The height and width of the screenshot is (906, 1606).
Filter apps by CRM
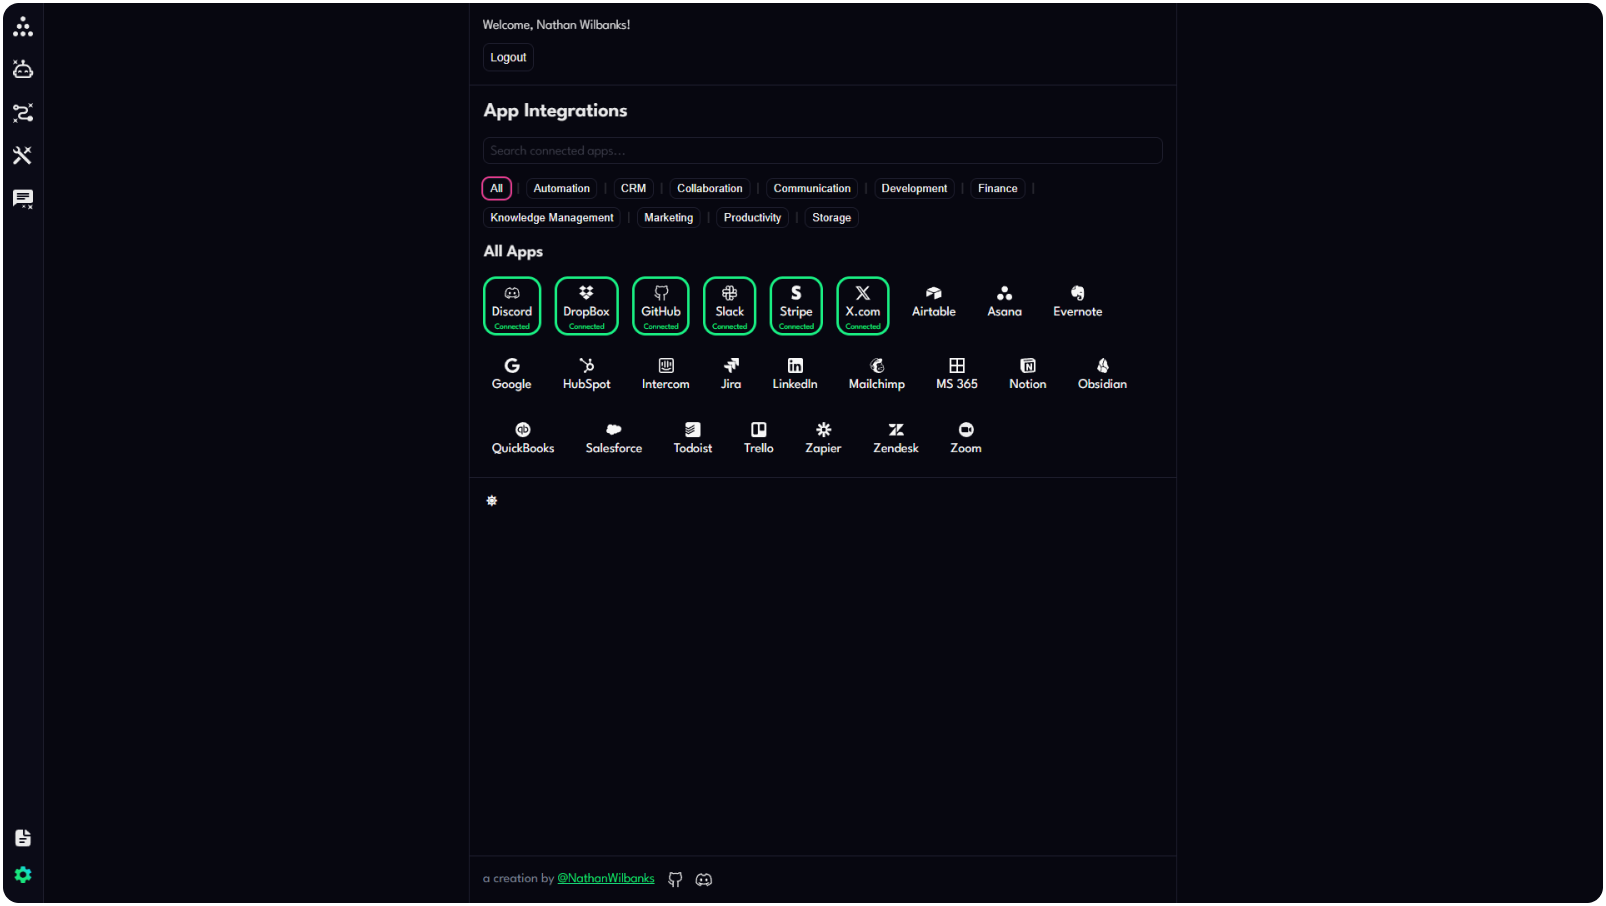[633, 188]
